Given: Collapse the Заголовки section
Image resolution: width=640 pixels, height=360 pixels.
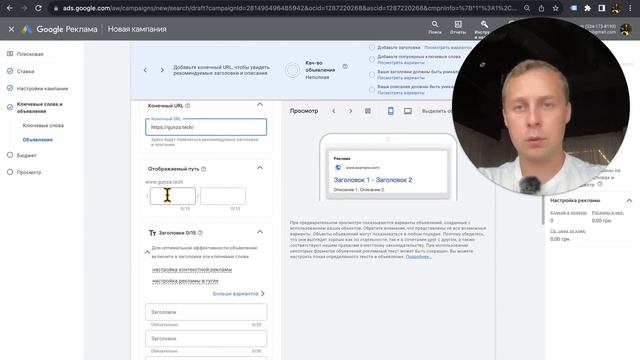Looking at the screenshot, I should [260, 232].
